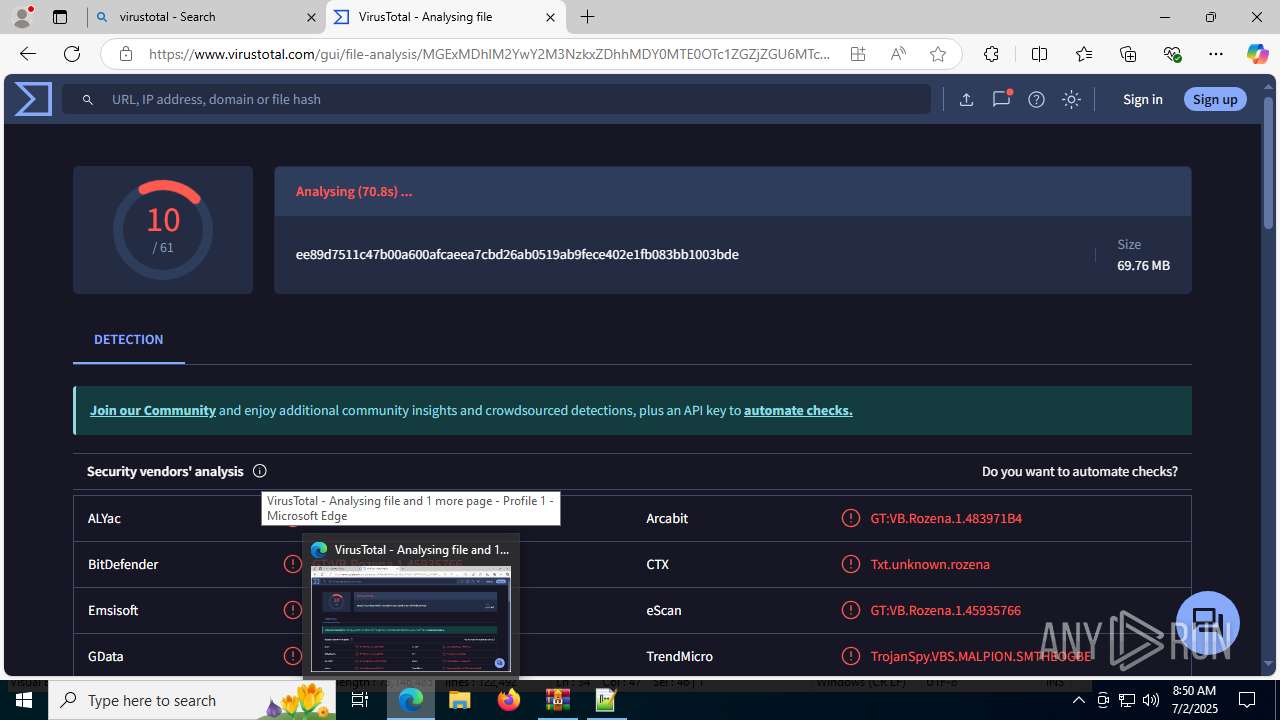Click the TrendMicro detection alert icon
This screenshot has width=1280, height=720.
click(x=850, y=656)
